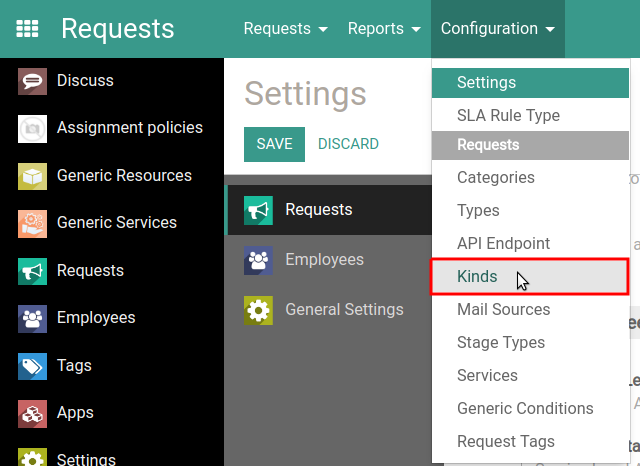Viewport: 640px width, 466px height.
Task: Click the DISCARD link
Action: tap(348, 144)
